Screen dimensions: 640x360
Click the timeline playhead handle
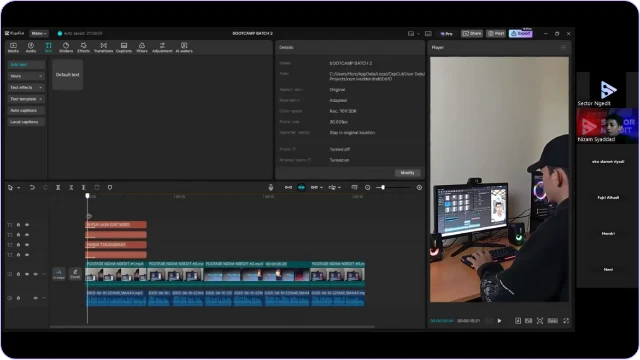(87, 196)
